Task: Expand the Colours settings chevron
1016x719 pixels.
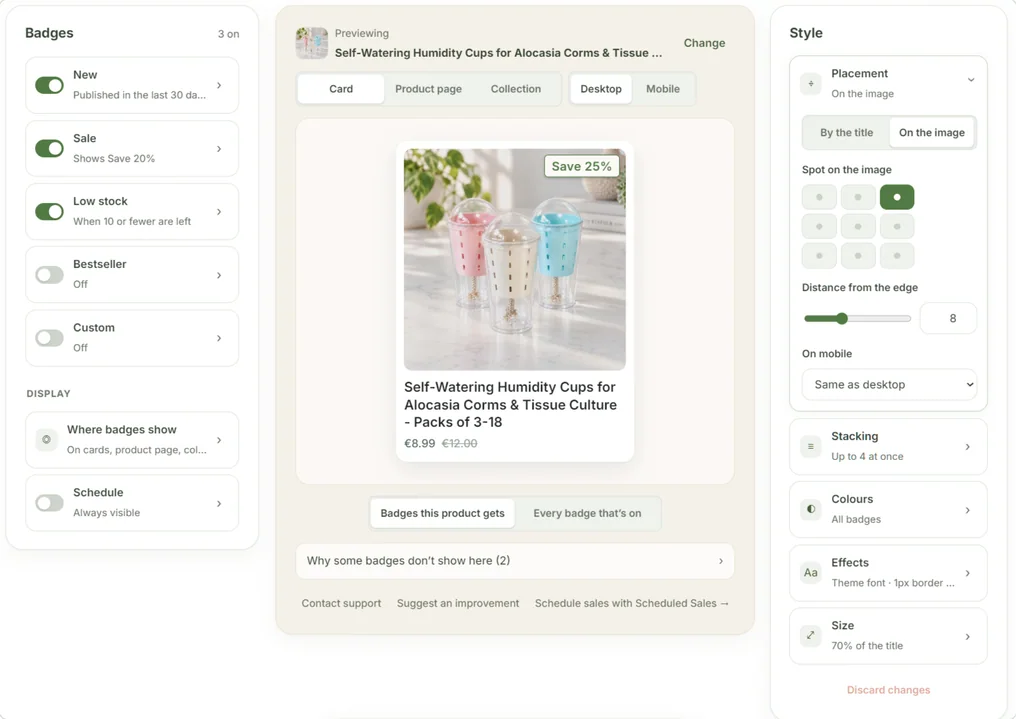Action: tap(967, 510)
